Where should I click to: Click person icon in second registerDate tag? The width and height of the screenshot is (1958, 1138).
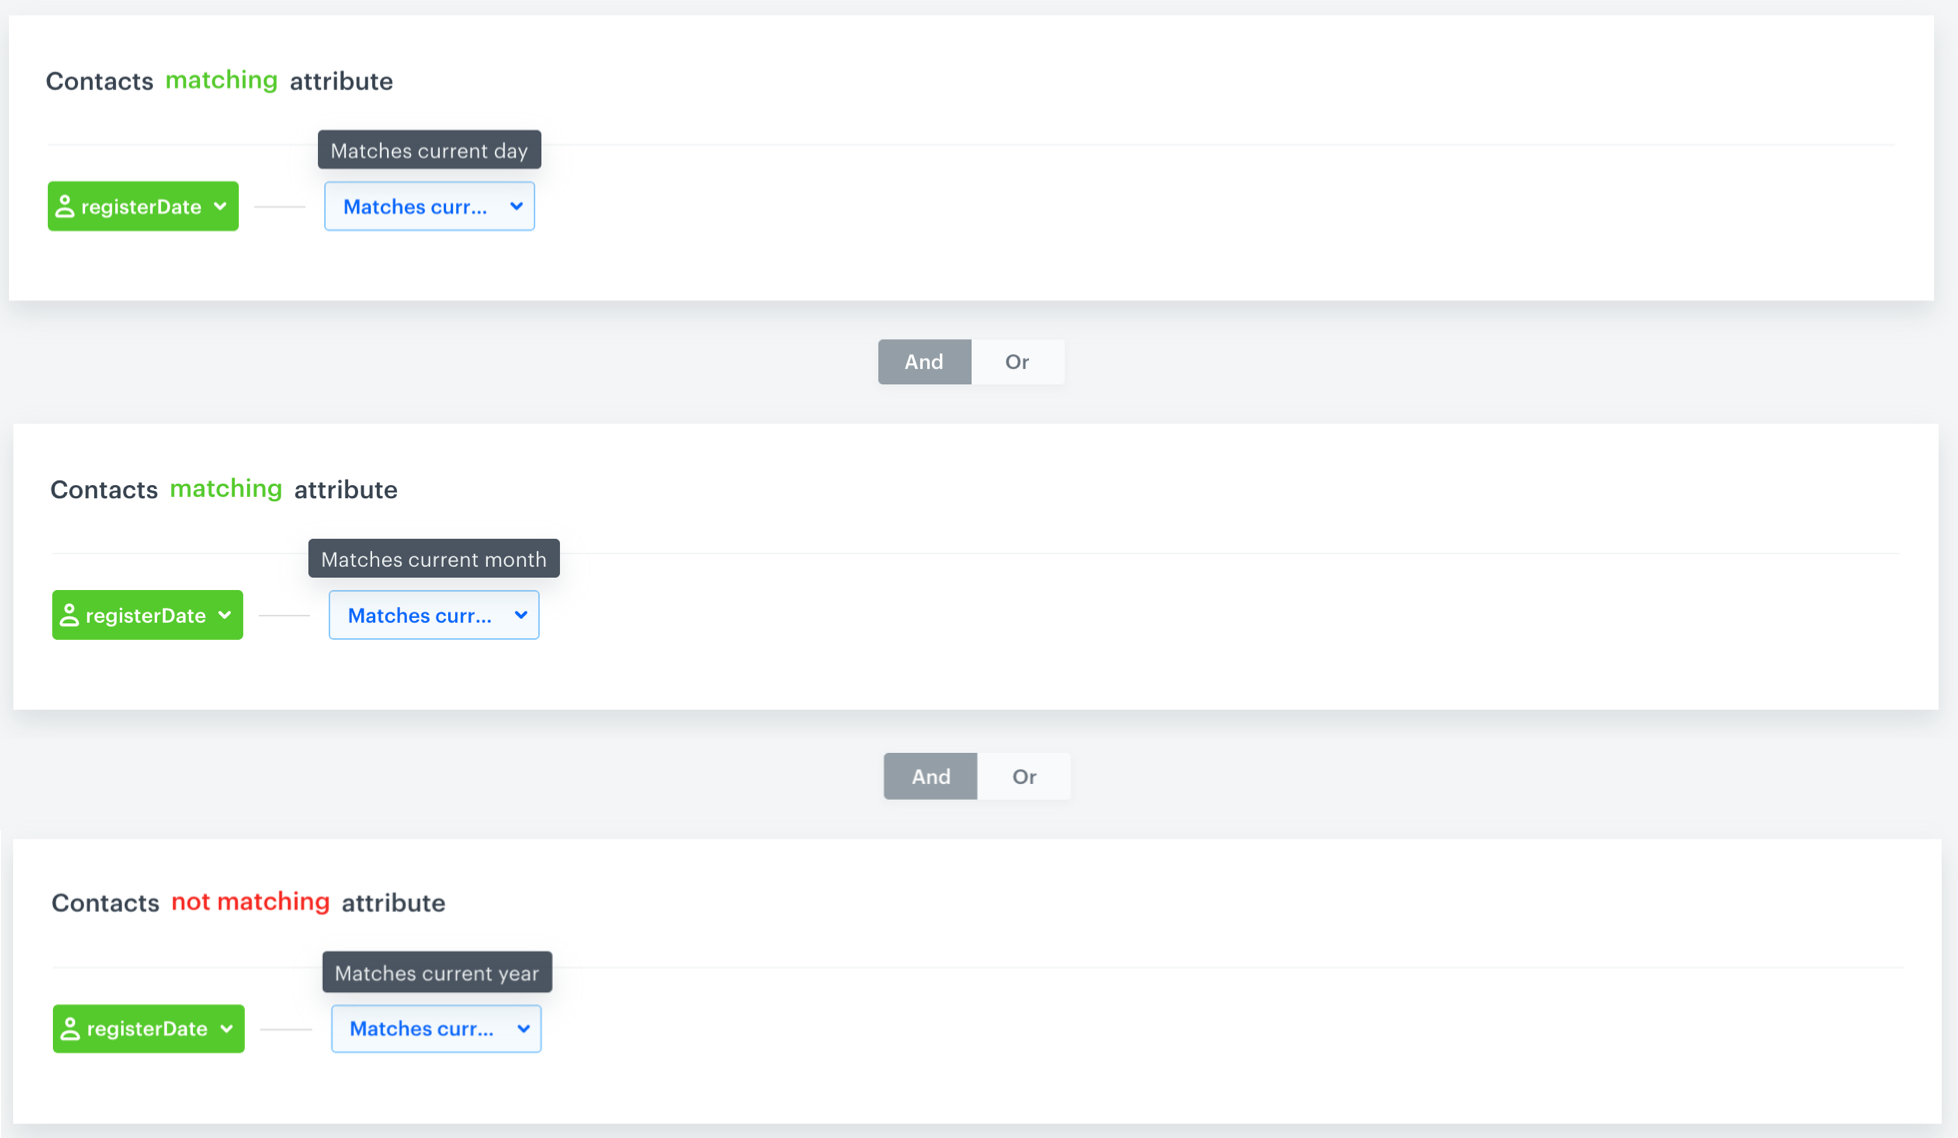[69, 615]
